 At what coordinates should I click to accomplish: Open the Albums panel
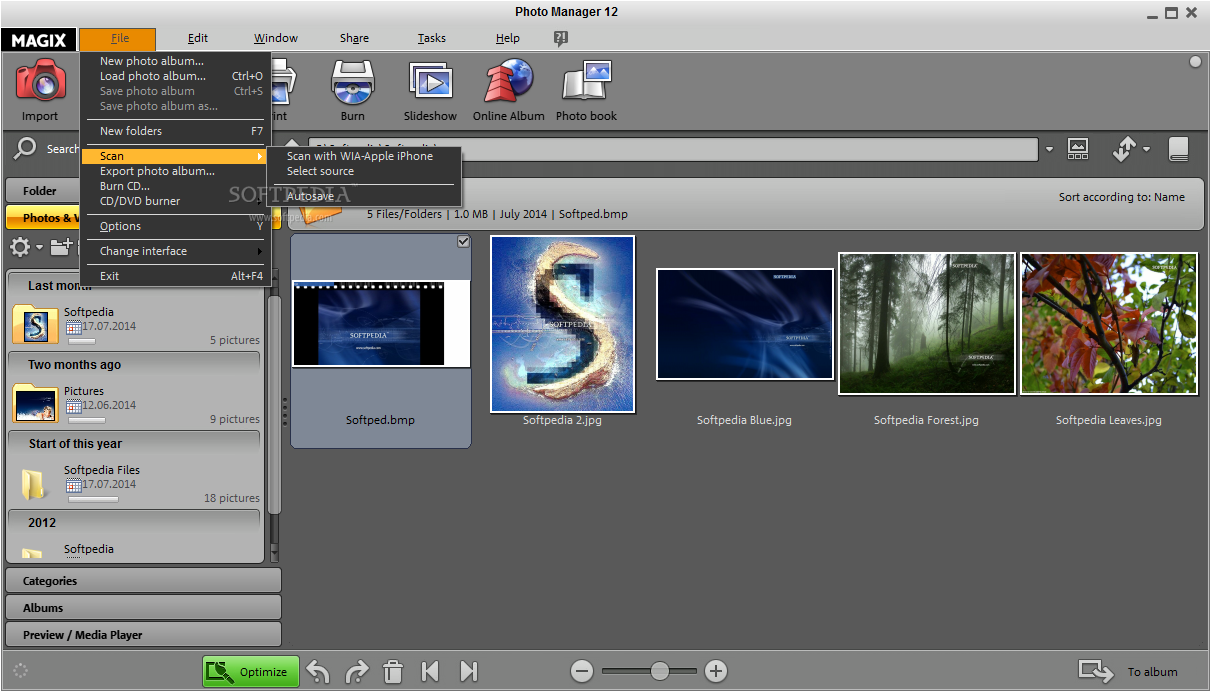click(143, 607)
